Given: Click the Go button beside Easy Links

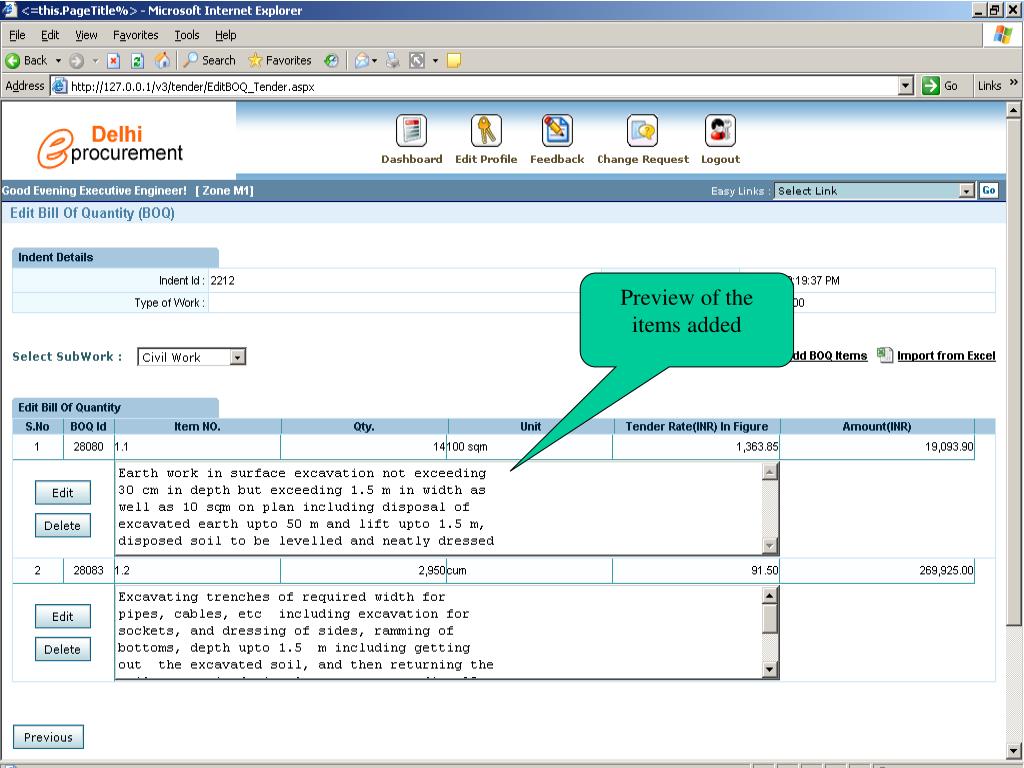Looking at the screenshot, I should pyautogui.click(x=988, y=190).
